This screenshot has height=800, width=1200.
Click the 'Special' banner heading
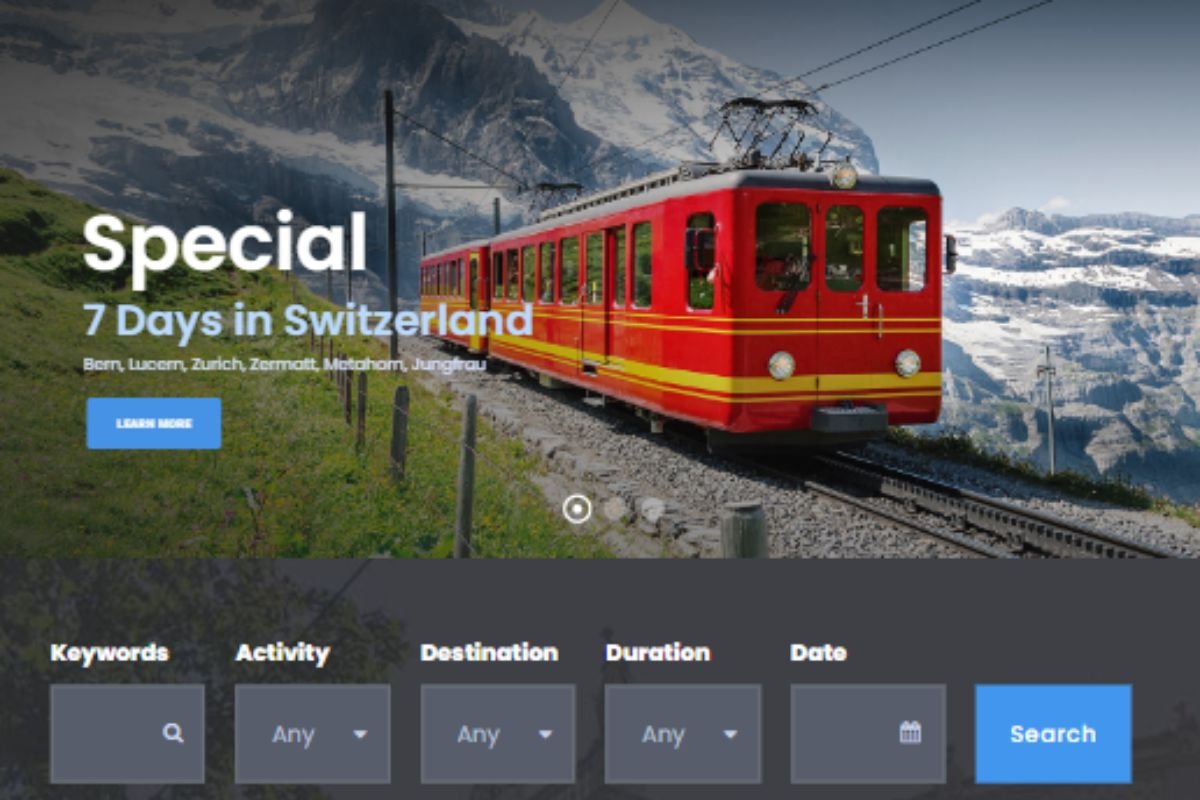click(225, 245)
